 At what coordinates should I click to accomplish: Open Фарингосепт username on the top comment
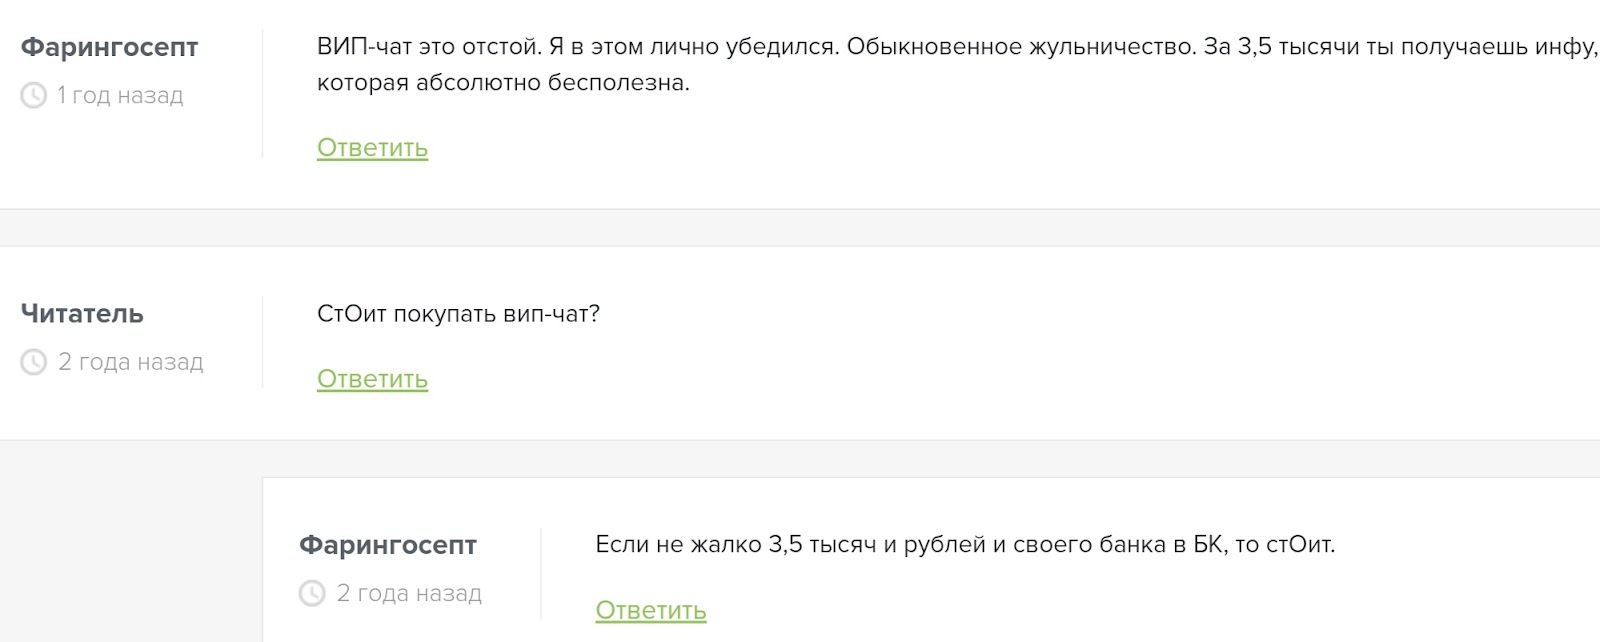coord(110,48)
